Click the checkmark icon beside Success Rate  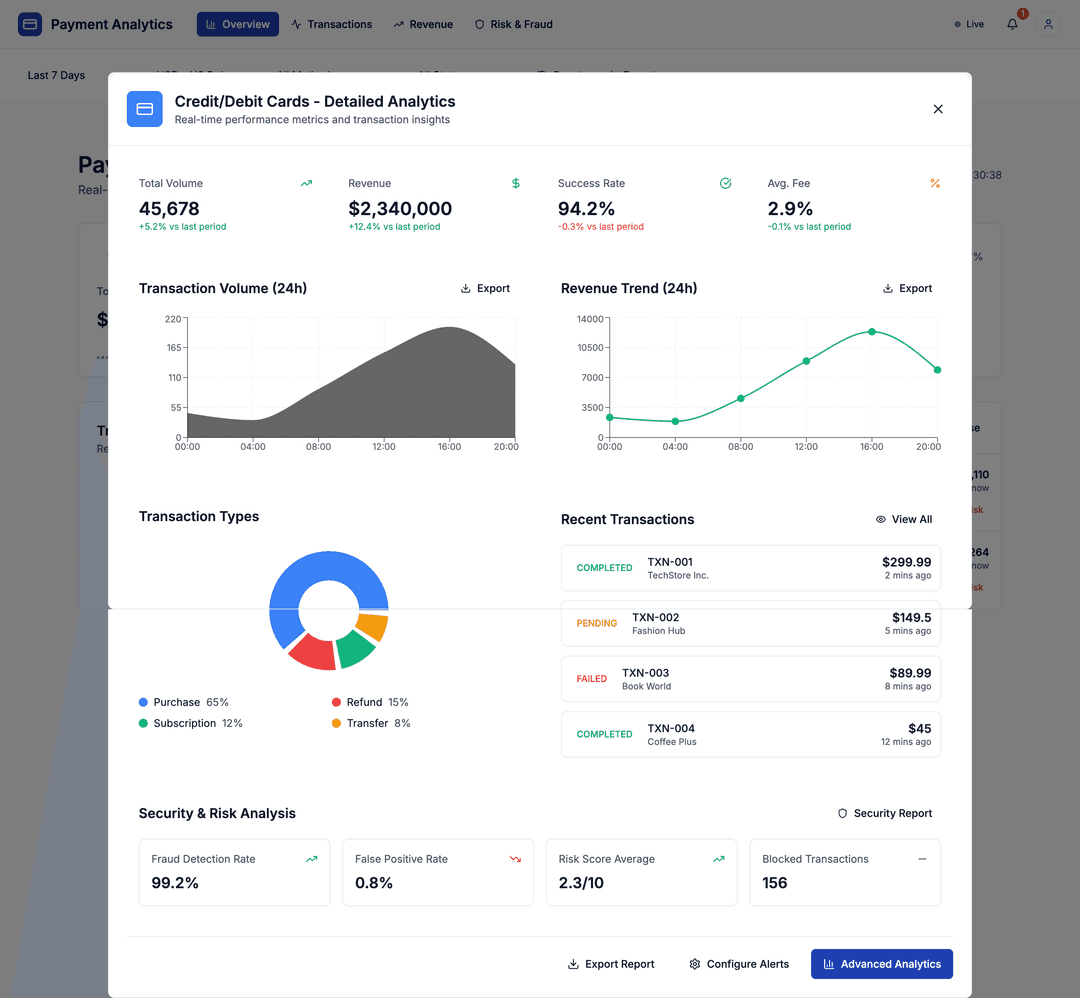click(x=725, y=183)
